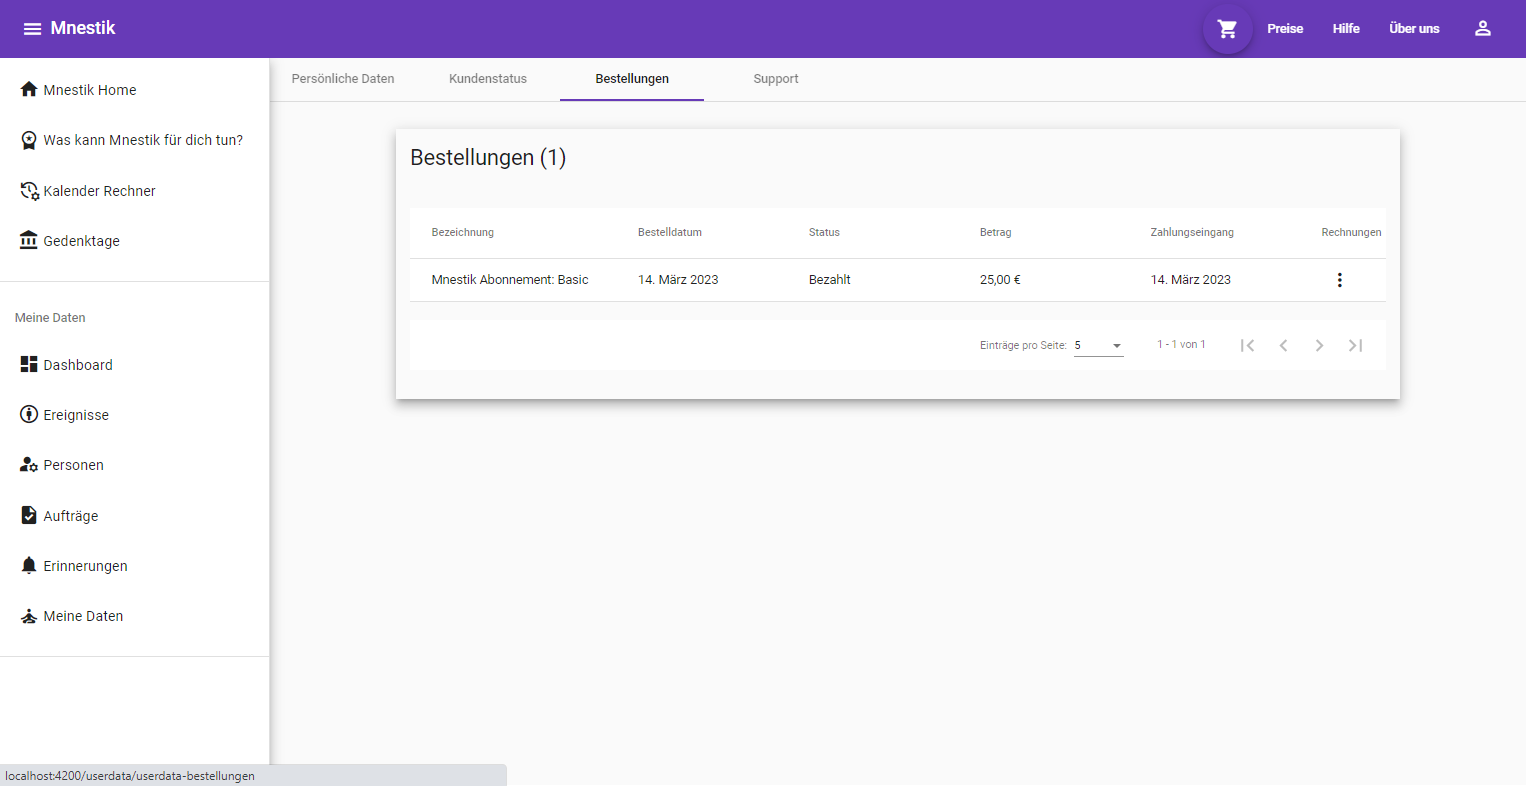Go to the last page of orders
Screen dimensions: 1526x786
tap(1355, 345)
